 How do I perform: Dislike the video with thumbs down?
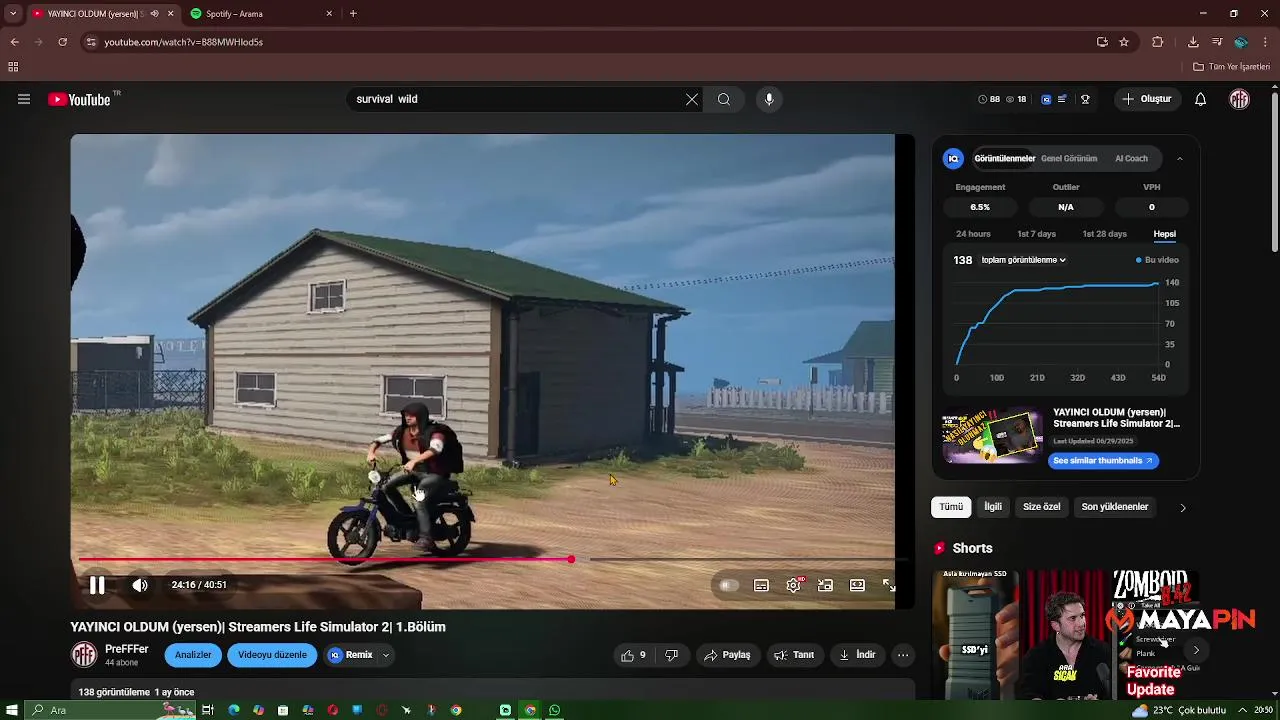point(672,655)
